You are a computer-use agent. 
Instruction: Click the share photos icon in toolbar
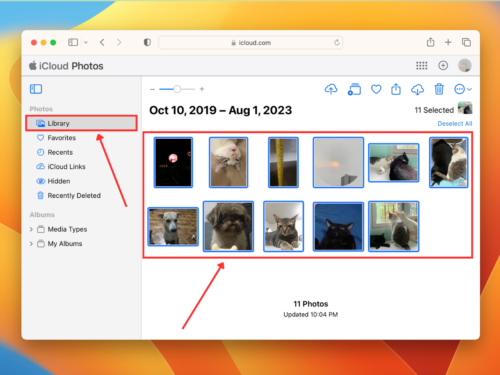396,89
